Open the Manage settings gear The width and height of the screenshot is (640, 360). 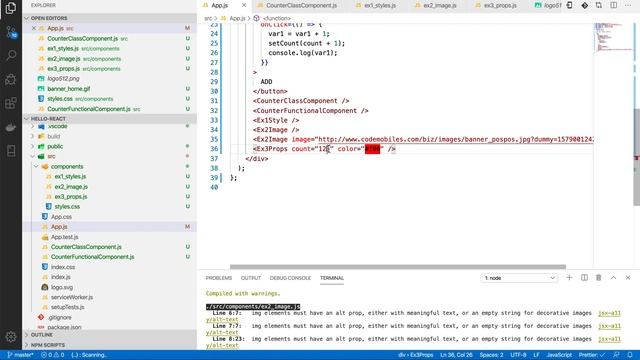pos(11,337)
